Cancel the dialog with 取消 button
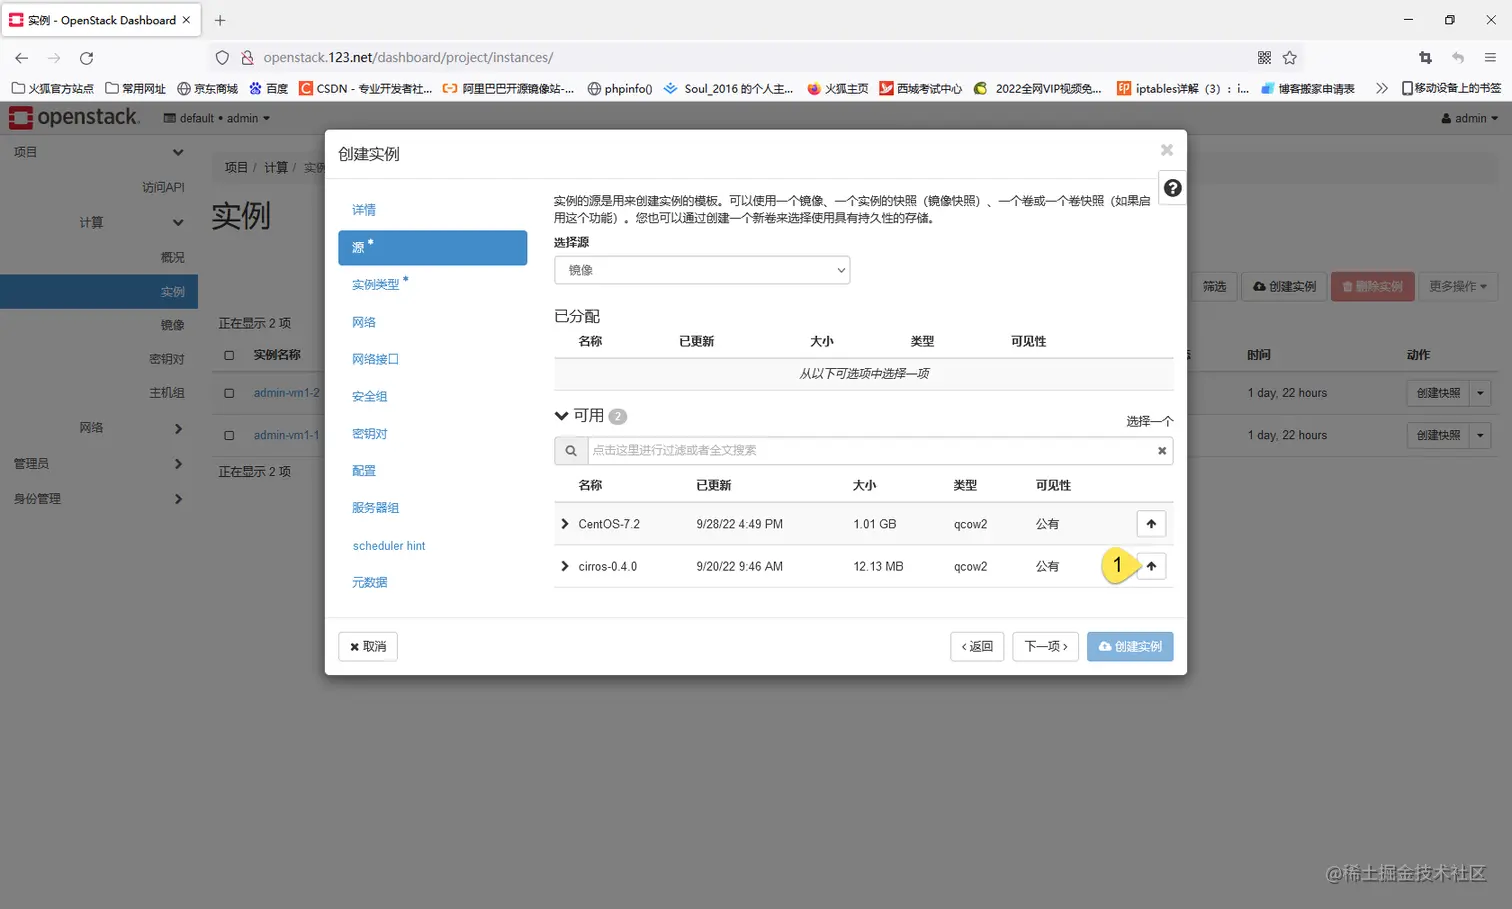The width and height of the screenshot is (1512, 909). coord(367,646)
